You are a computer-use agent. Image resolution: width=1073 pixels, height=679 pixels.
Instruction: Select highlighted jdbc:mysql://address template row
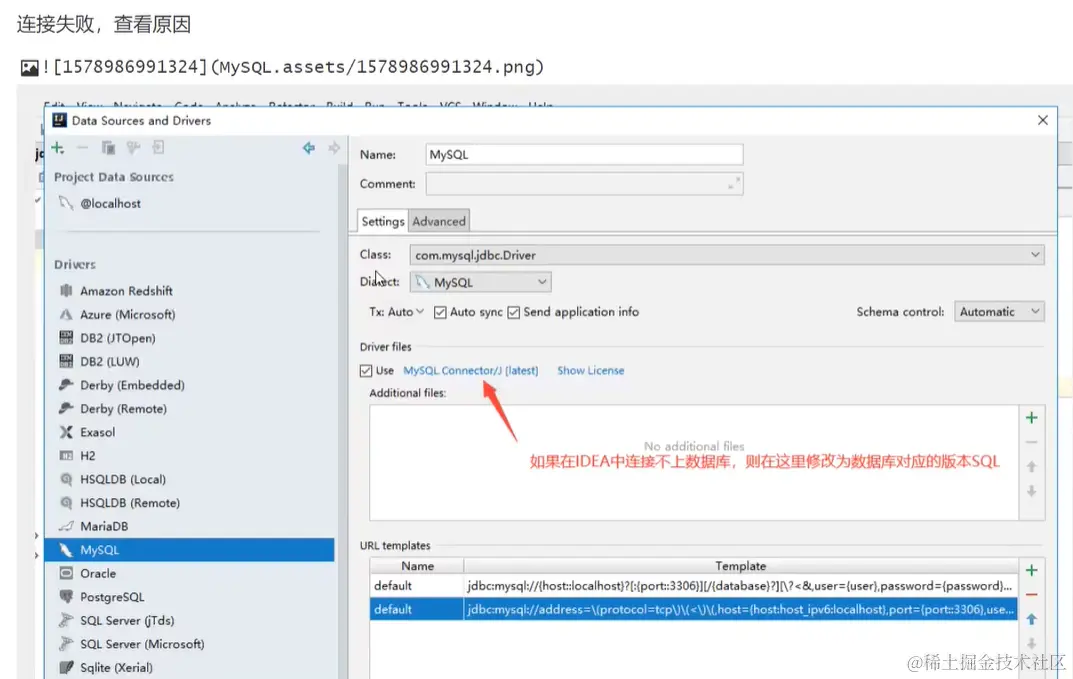point(693,609)
